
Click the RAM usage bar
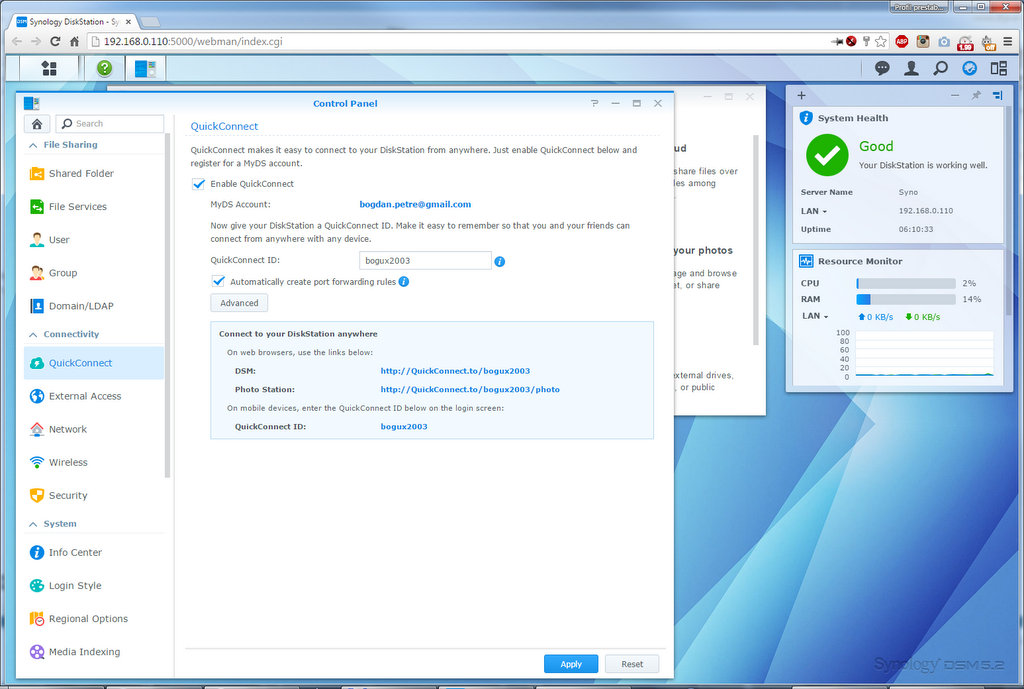tap(906, 299)
